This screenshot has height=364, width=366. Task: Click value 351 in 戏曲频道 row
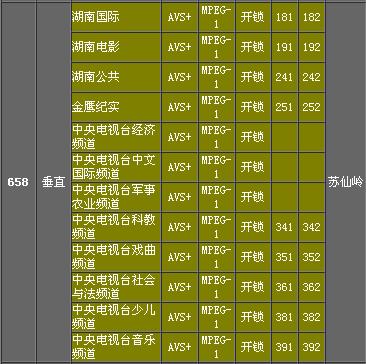[x=284, y=257]
